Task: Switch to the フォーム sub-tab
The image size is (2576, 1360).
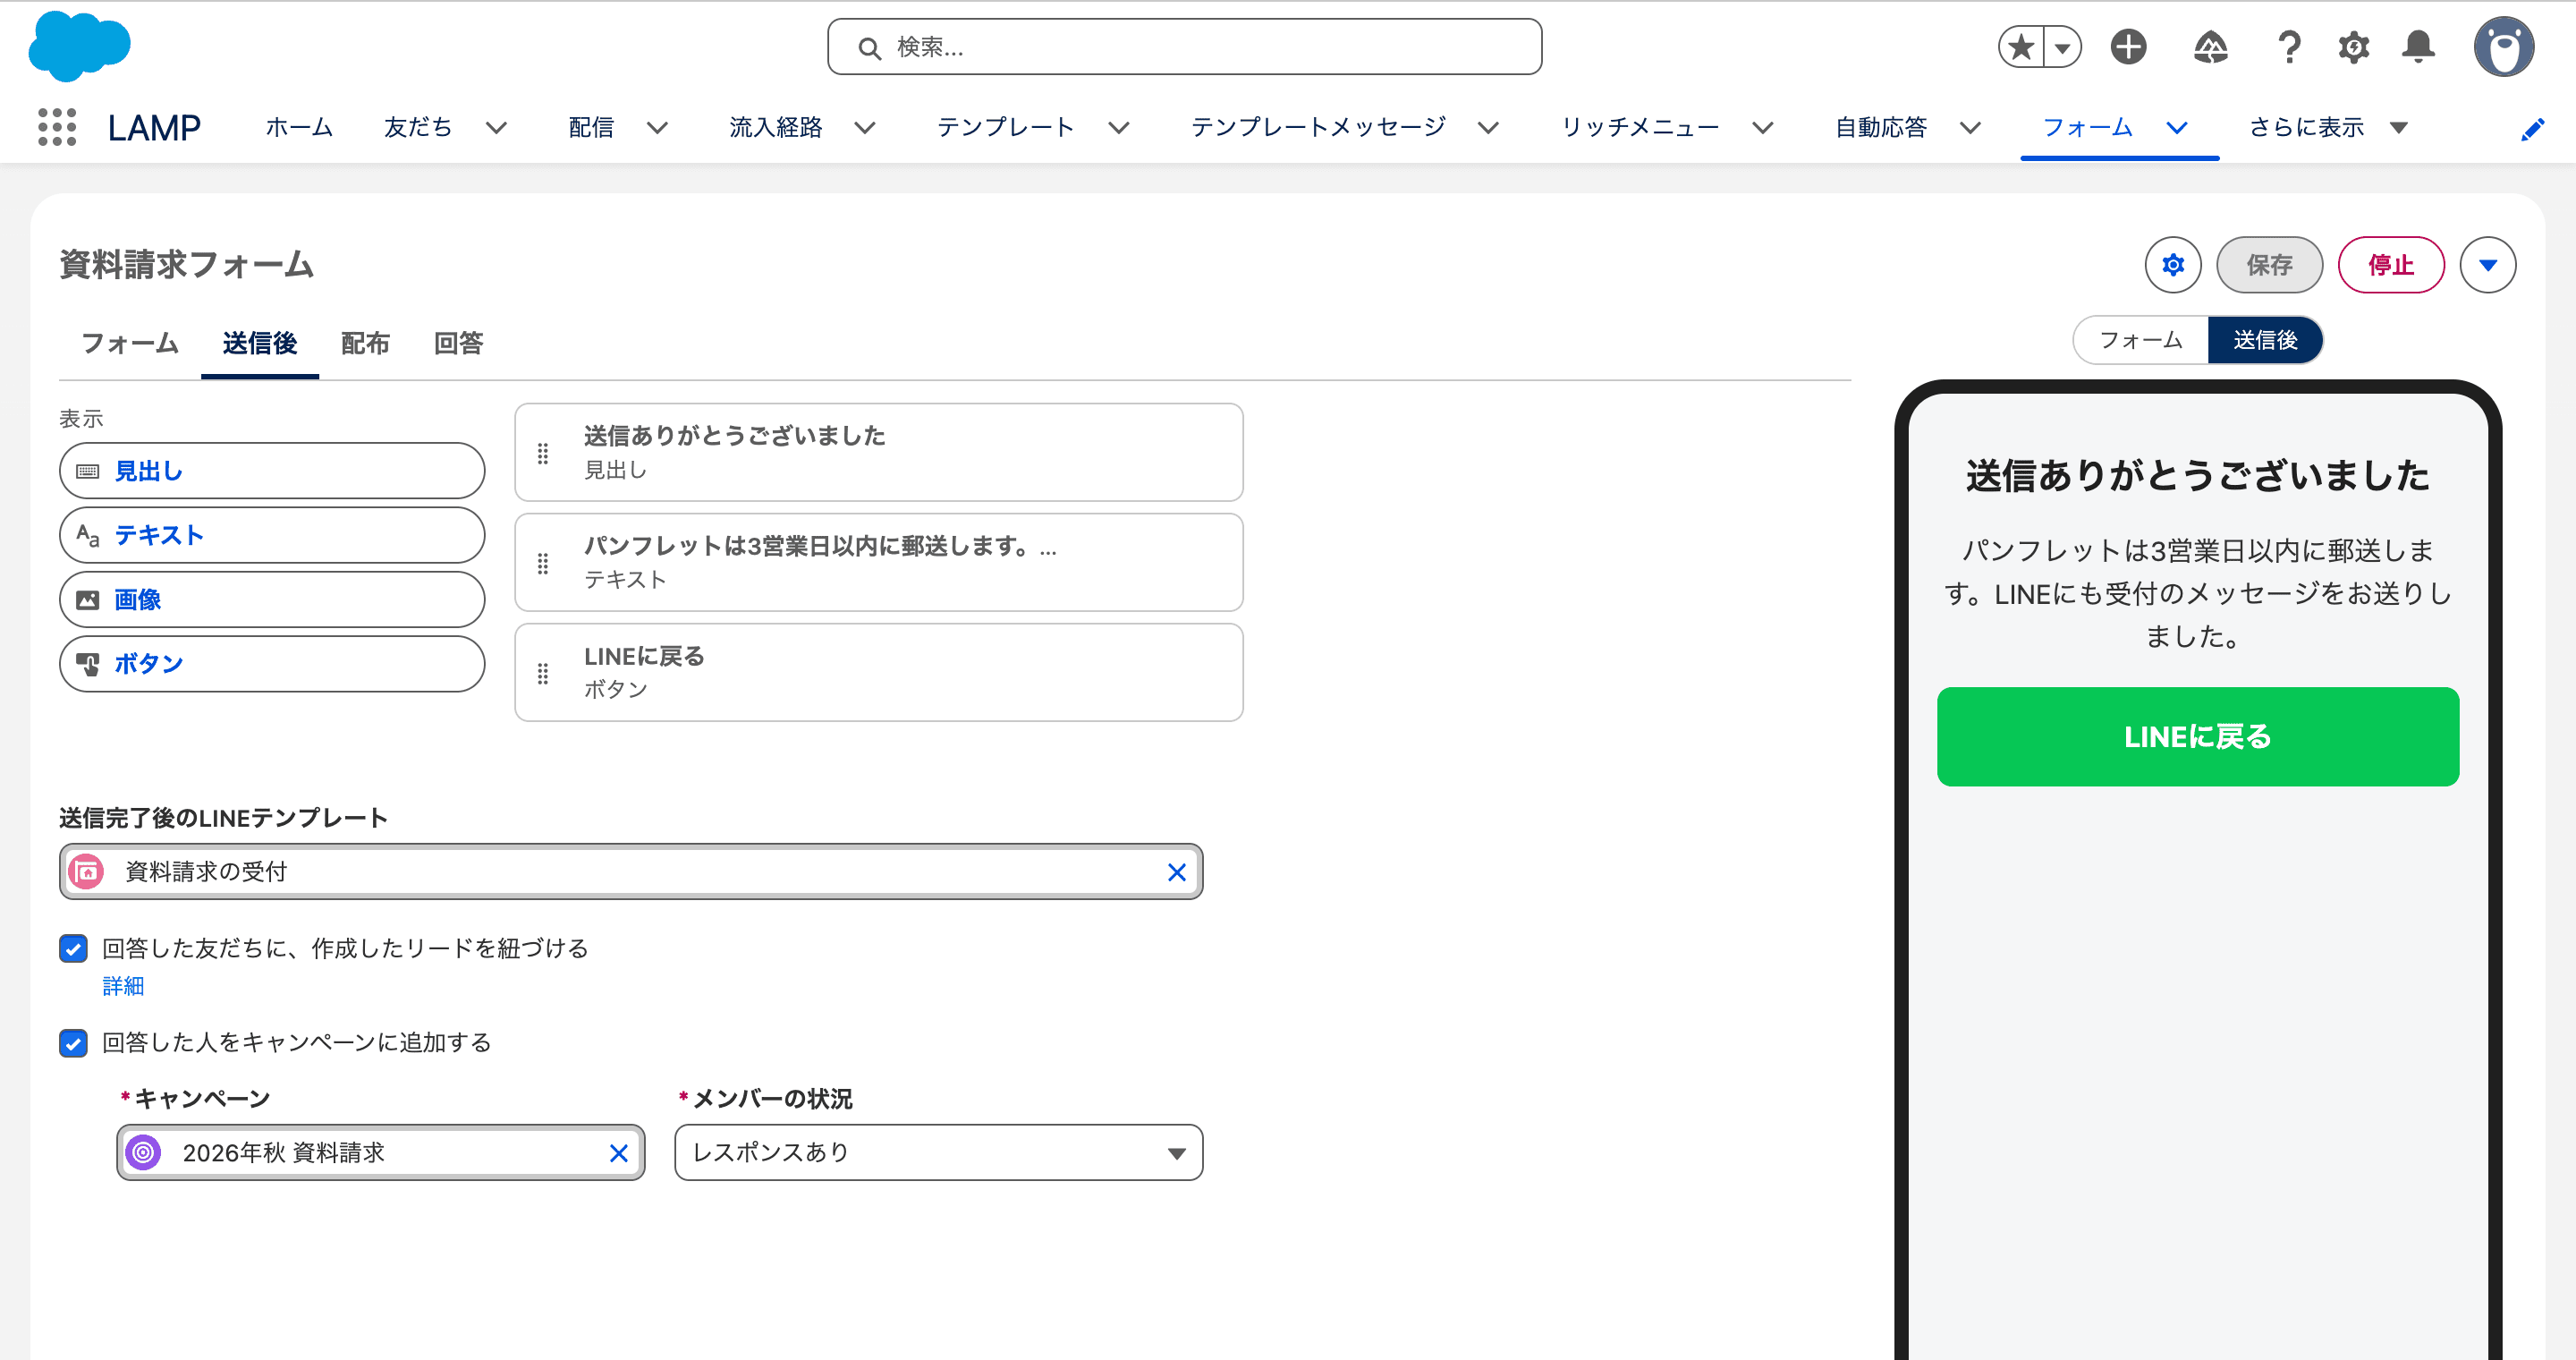Action: pos(129,343)
